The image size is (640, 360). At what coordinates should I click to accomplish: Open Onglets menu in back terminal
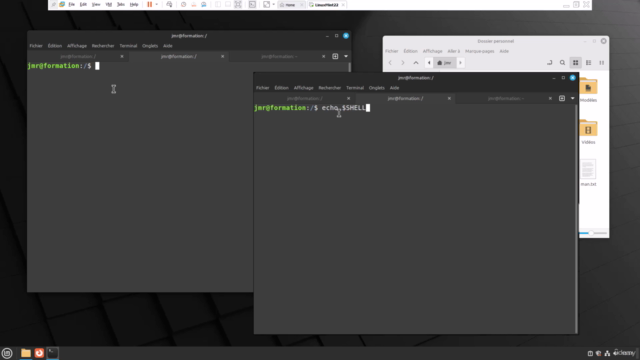(150, 46)
